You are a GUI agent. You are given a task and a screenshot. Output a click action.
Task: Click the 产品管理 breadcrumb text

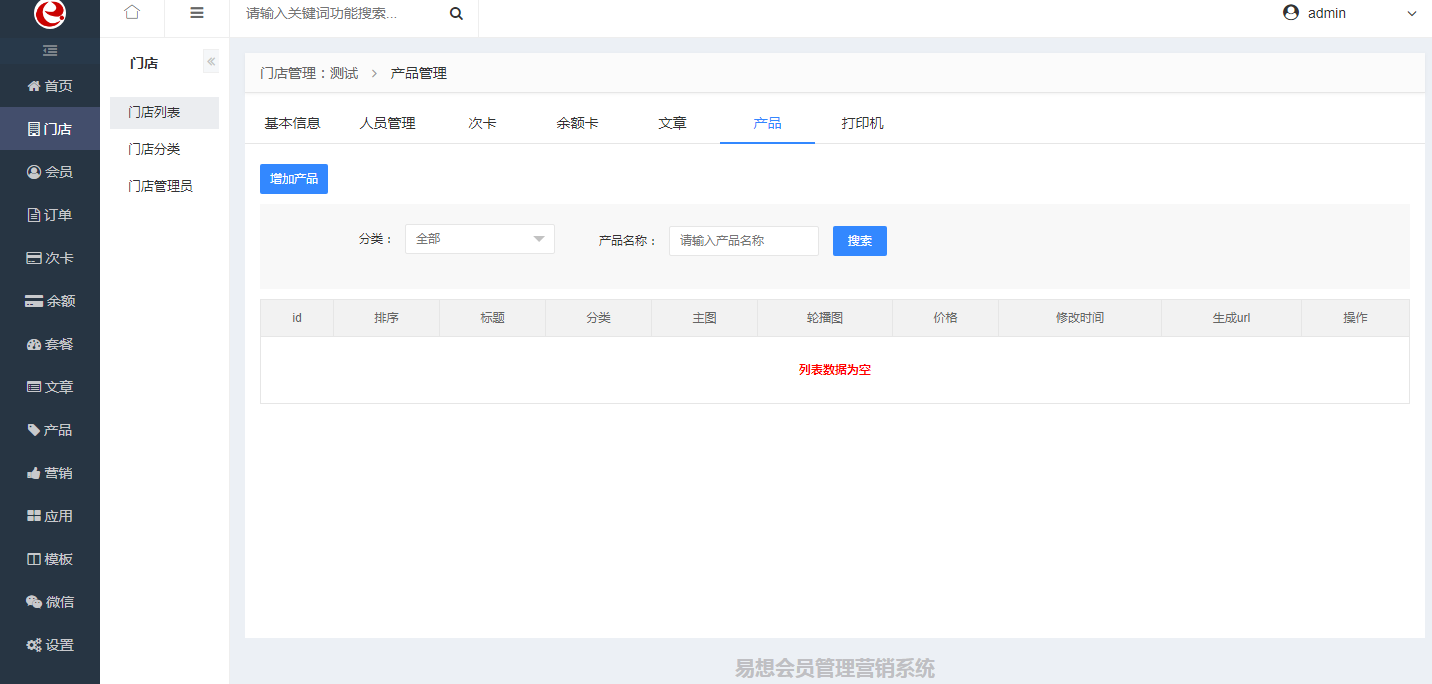[418, 73]
